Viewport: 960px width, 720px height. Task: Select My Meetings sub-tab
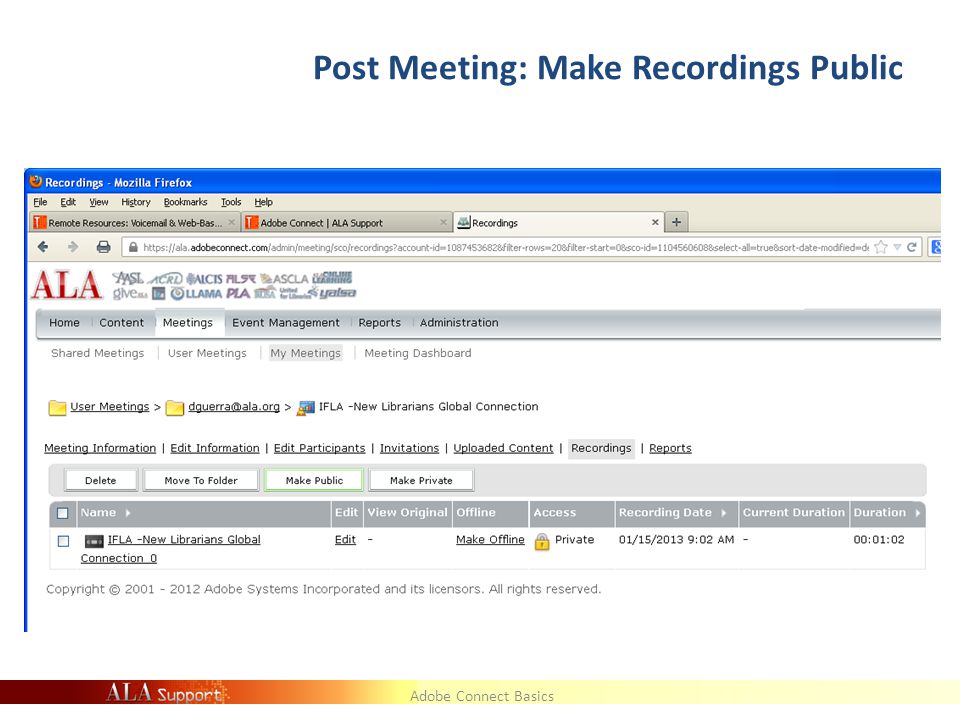click(306, 353)
